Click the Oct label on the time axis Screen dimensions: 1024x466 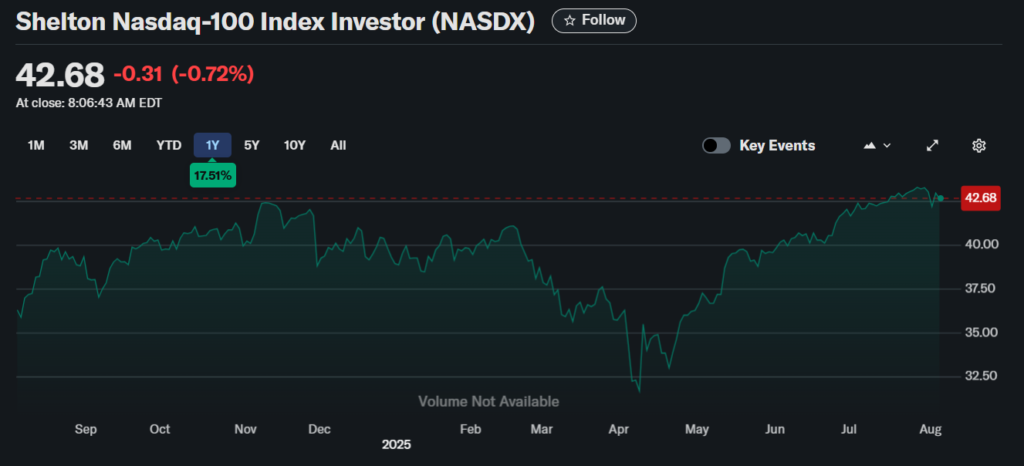coord(159,429)
